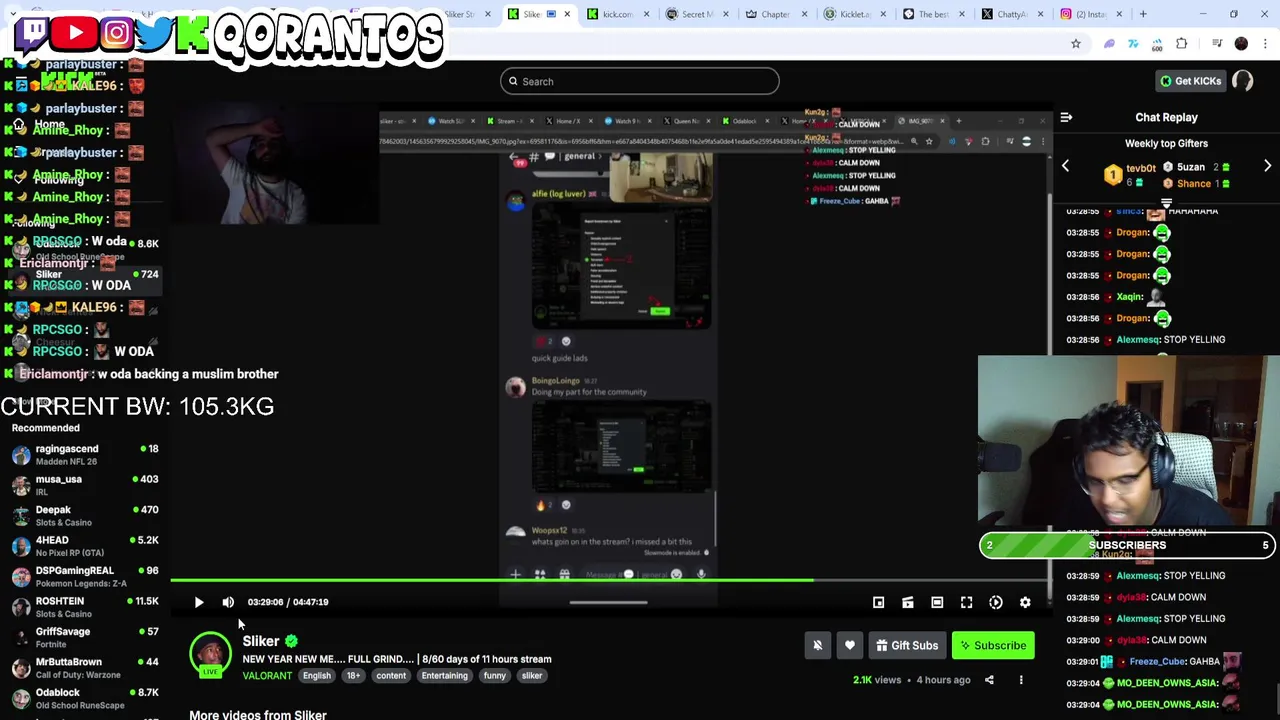Select the Entertaining tag
Screen dimensions: 1280x720
tap(444, 676)
